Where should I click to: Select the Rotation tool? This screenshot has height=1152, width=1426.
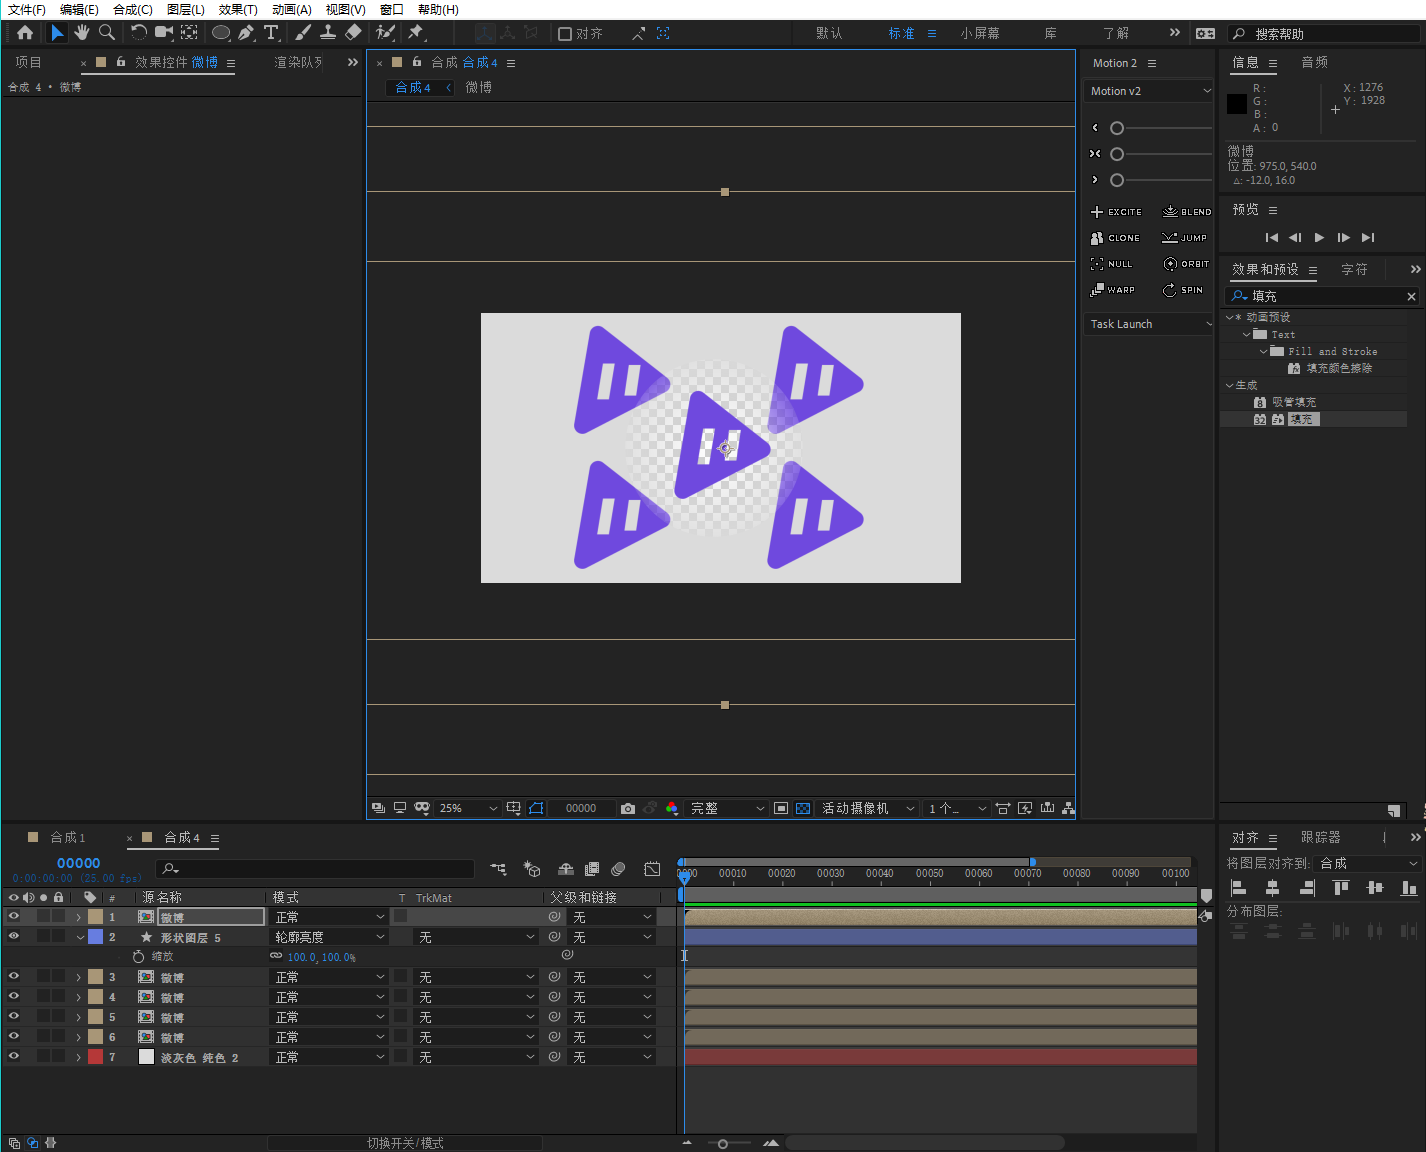coord(139,33)
